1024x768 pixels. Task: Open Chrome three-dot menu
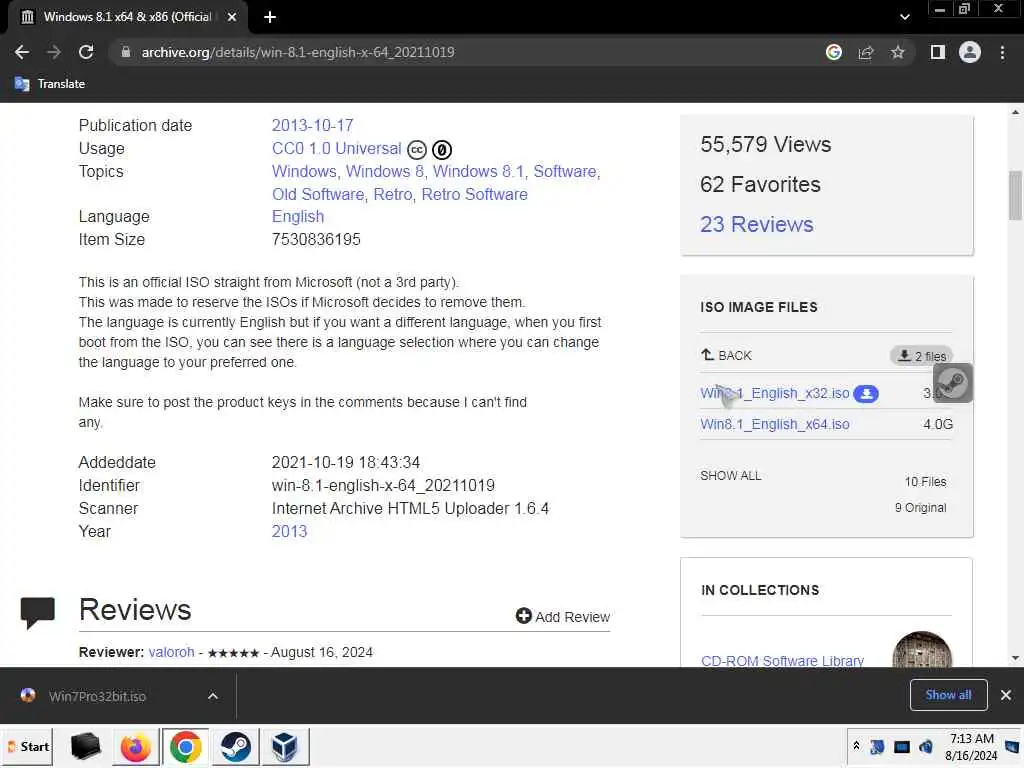(x=1002, y=52)
